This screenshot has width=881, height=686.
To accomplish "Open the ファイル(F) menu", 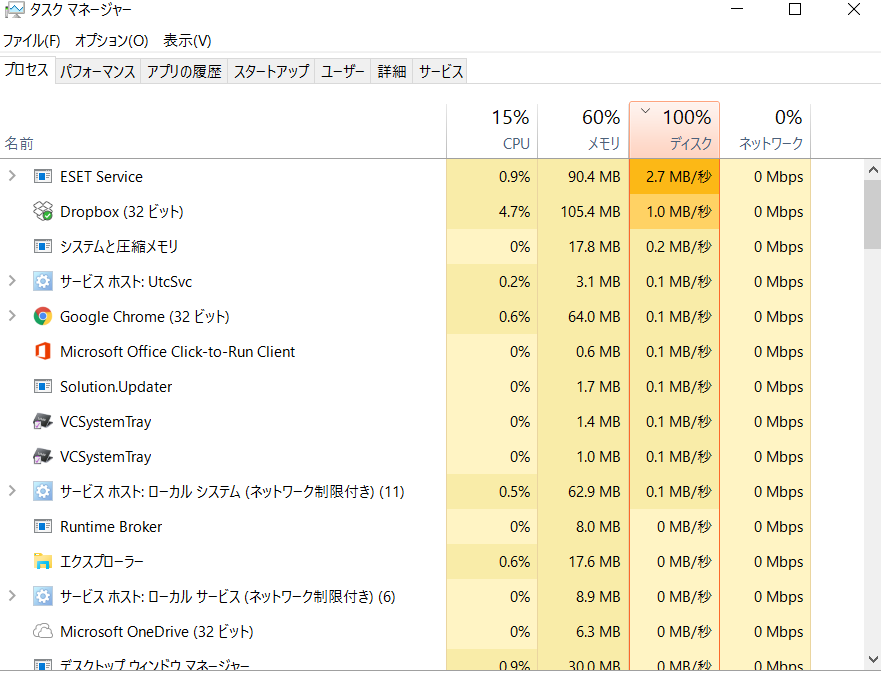I will 32,40.
